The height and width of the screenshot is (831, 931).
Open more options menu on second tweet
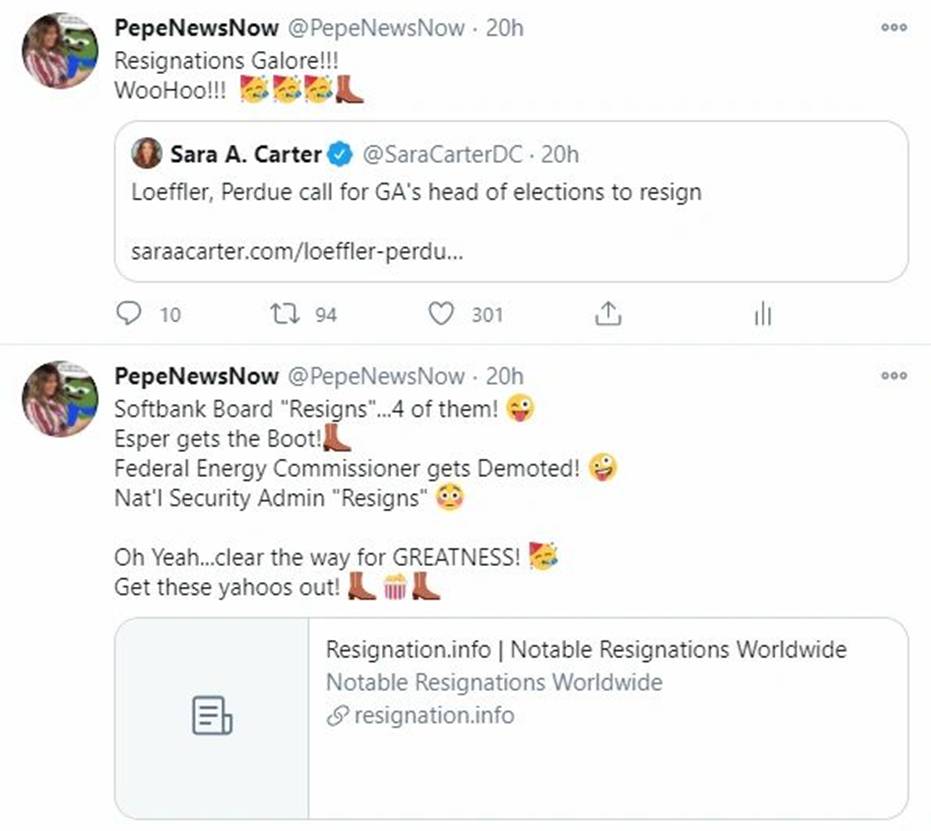click(893, 376)
